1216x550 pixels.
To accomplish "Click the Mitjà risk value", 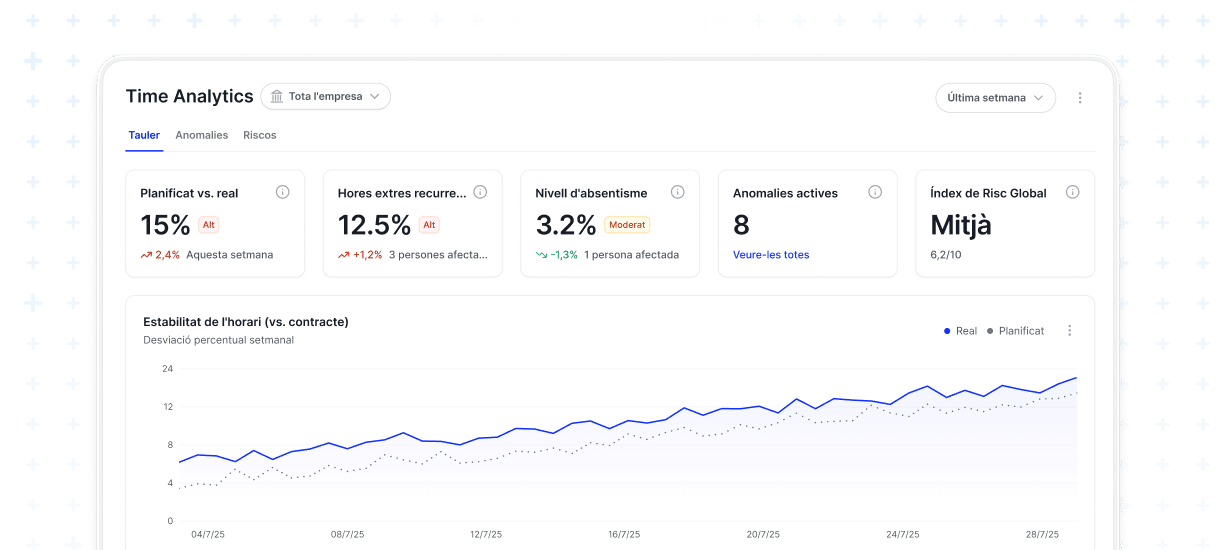I will [961, 225].
